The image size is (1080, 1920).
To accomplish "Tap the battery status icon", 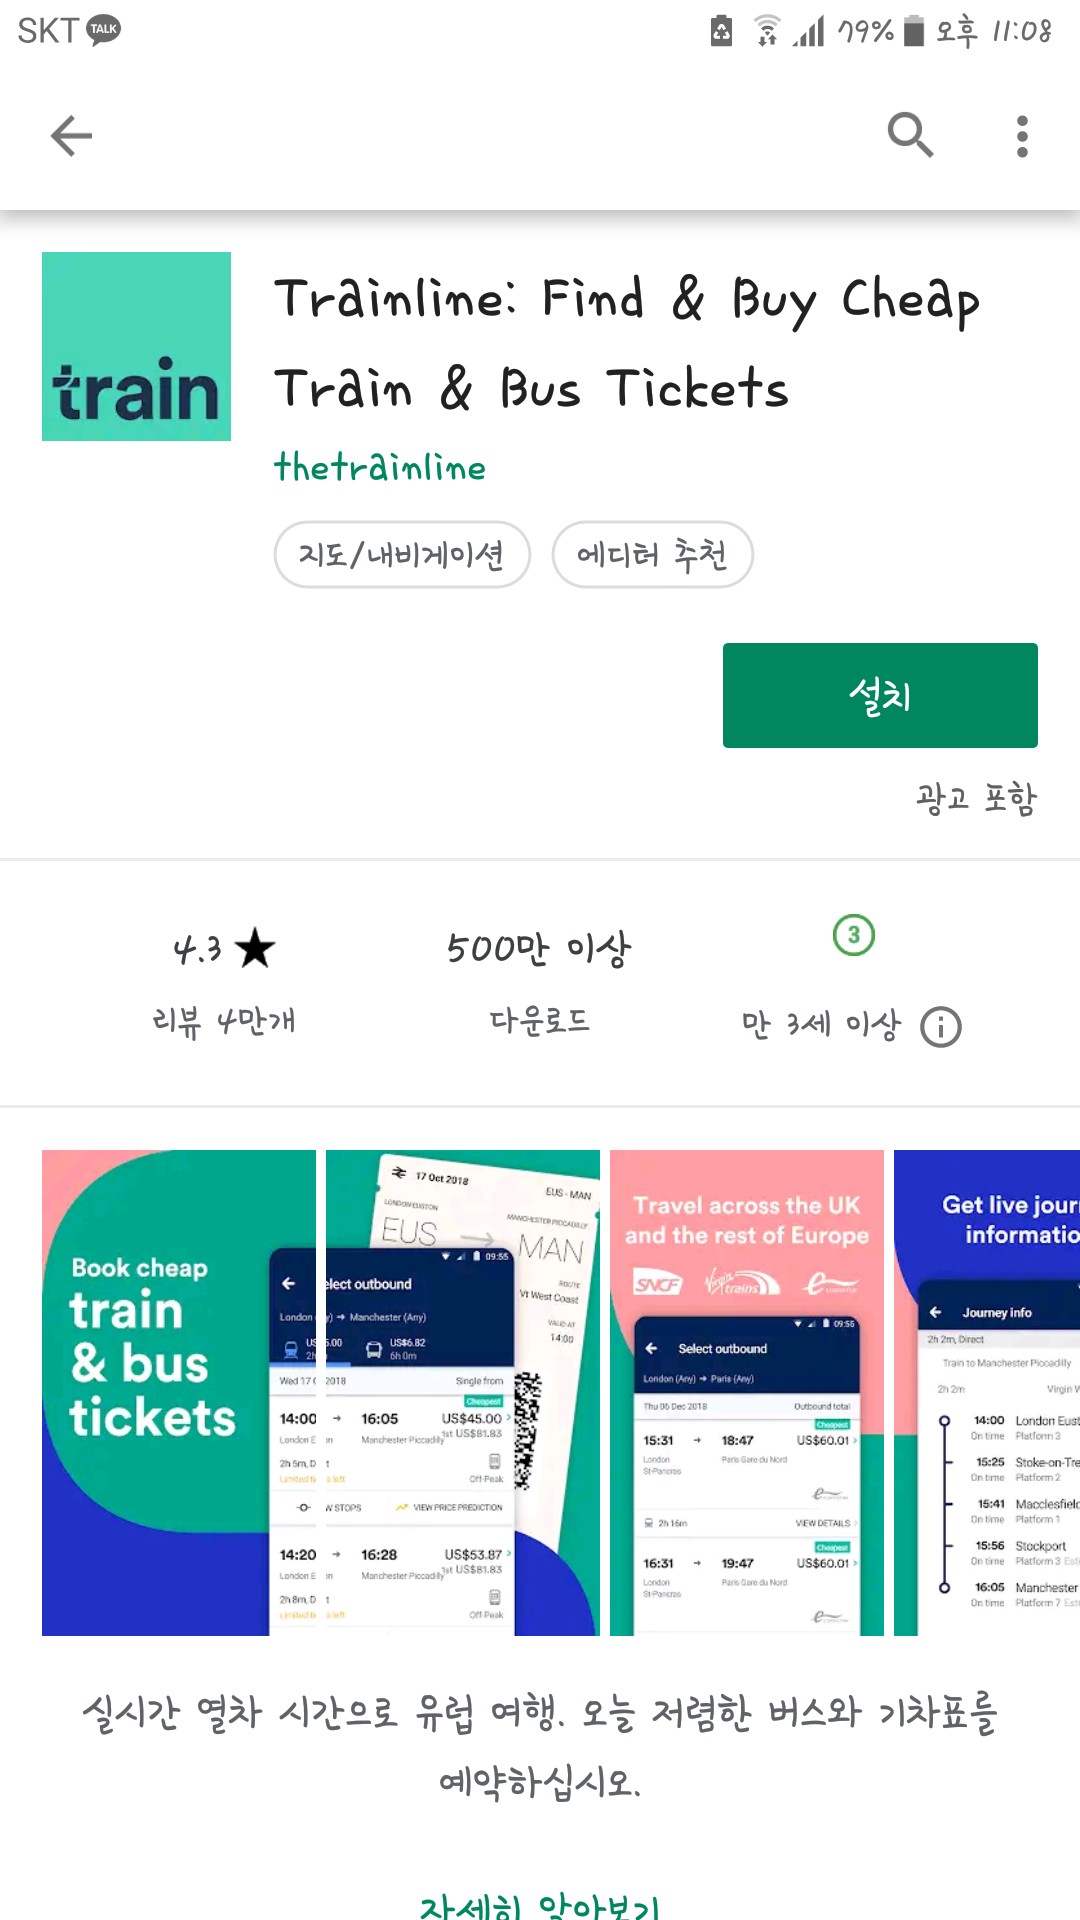I will point(913,31).
